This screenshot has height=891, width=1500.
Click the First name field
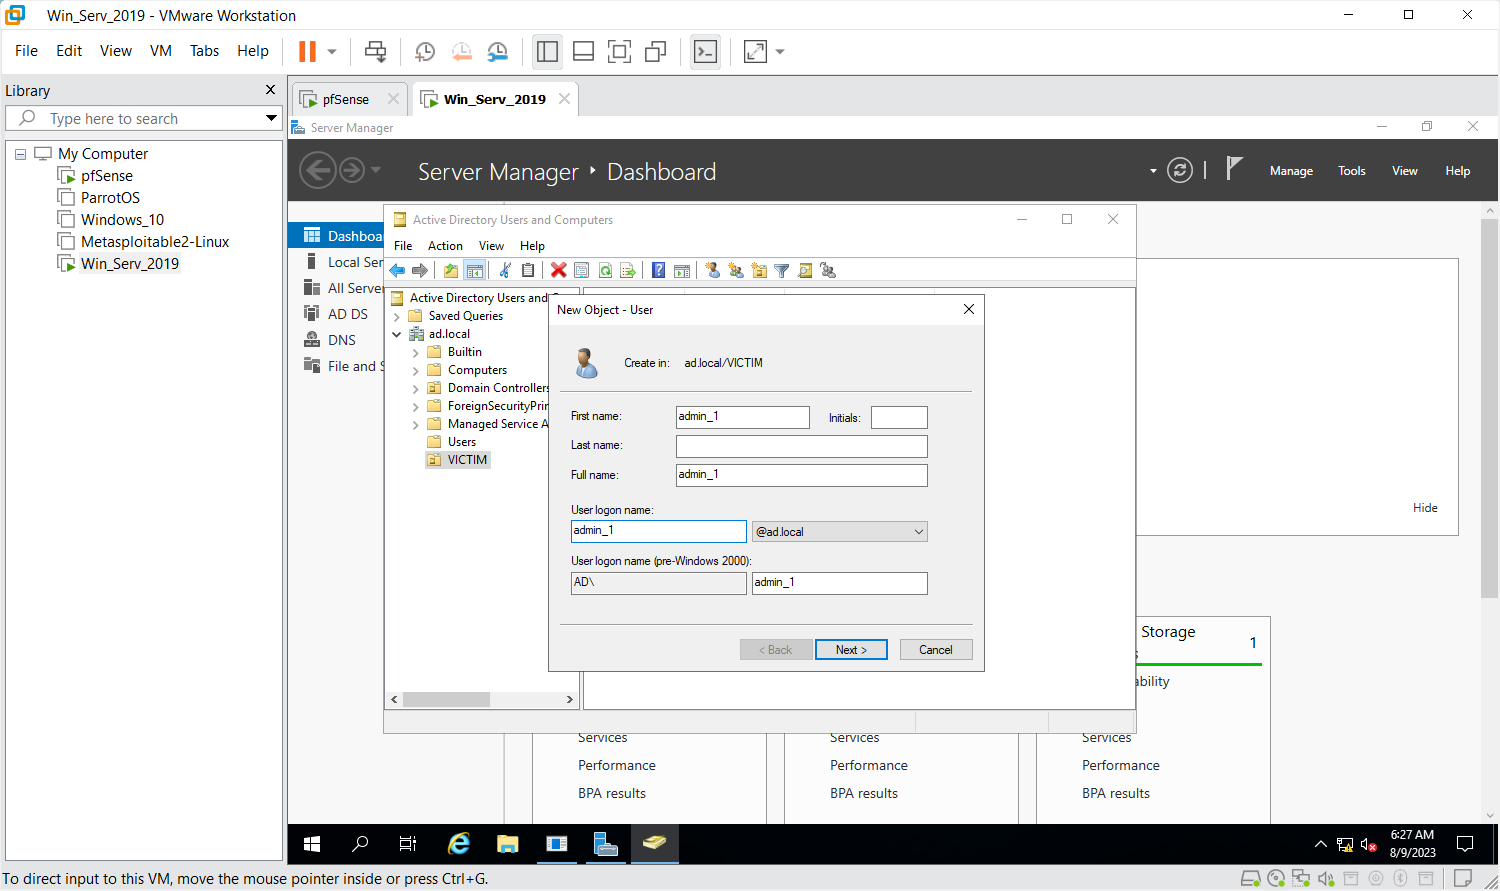(743, 417)
